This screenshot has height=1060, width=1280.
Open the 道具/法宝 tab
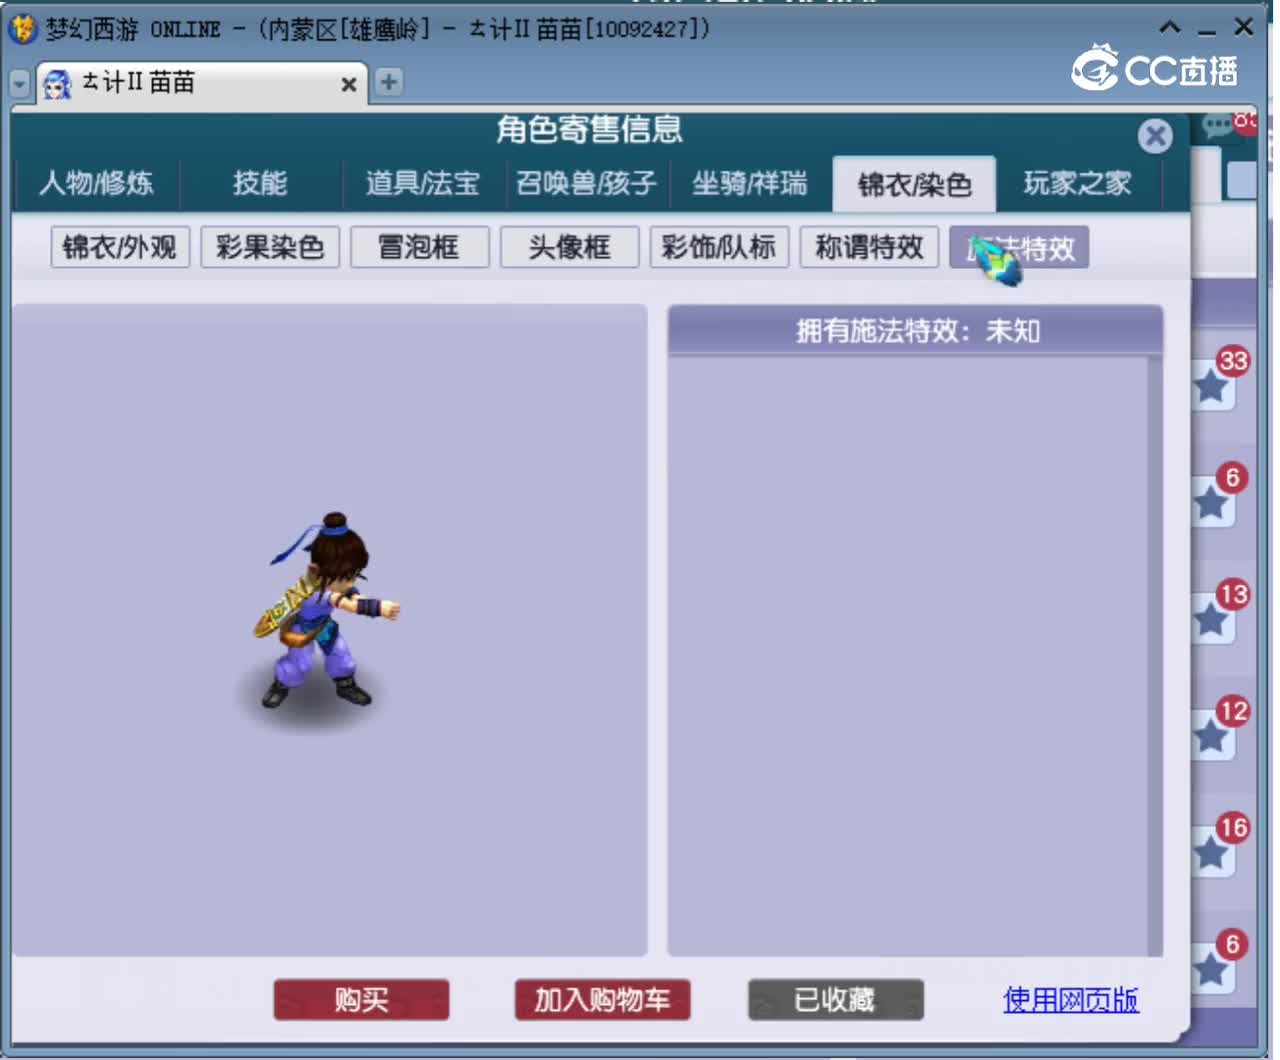tap(423, 183)
